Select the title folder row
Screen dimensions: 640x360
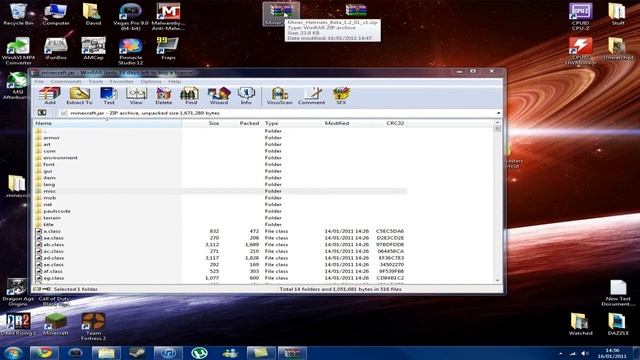[220, 224]
